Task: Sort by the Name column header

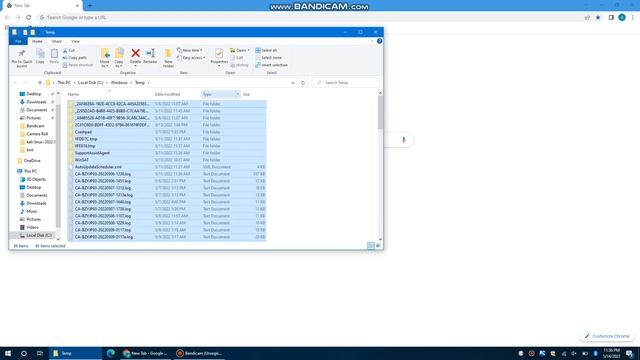Action: pyautogui.click(x=109, y=94)
